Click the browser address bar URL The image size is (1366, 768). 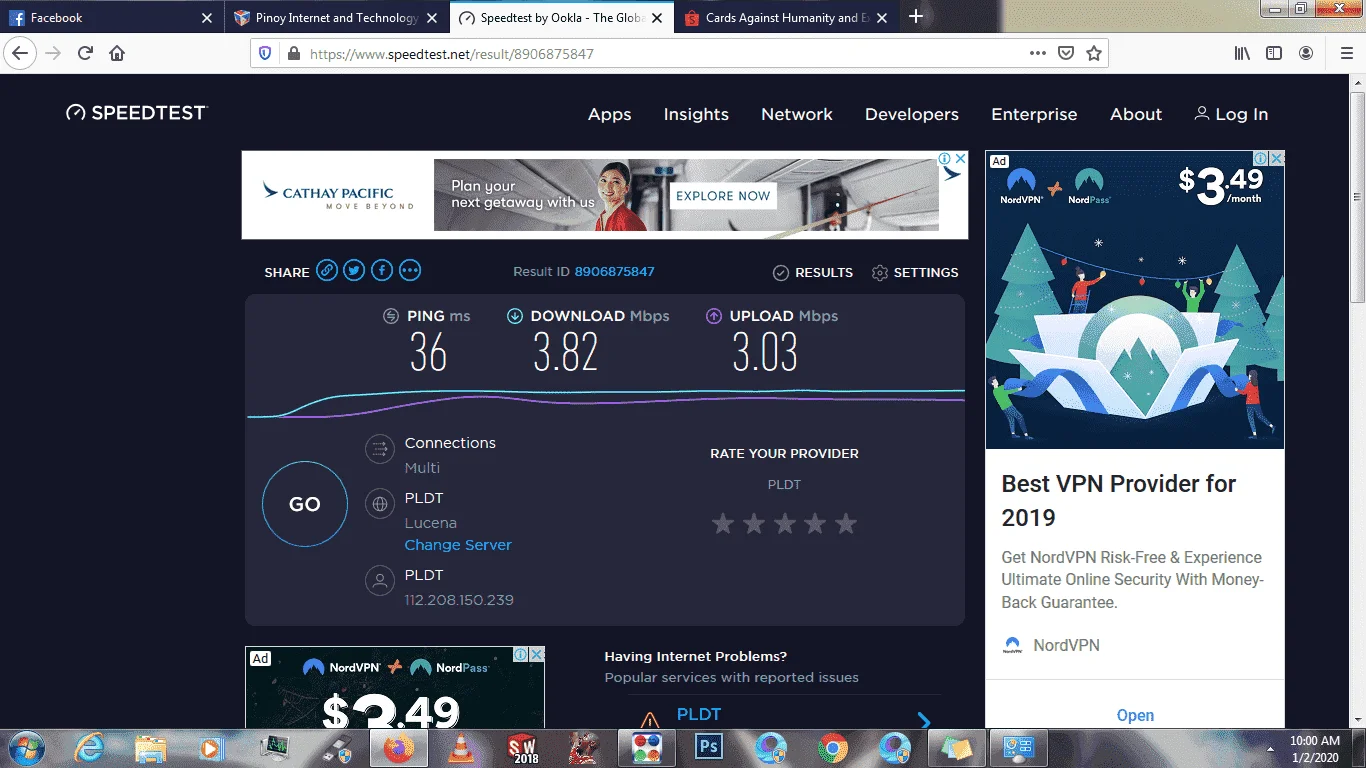pos(452,54)
